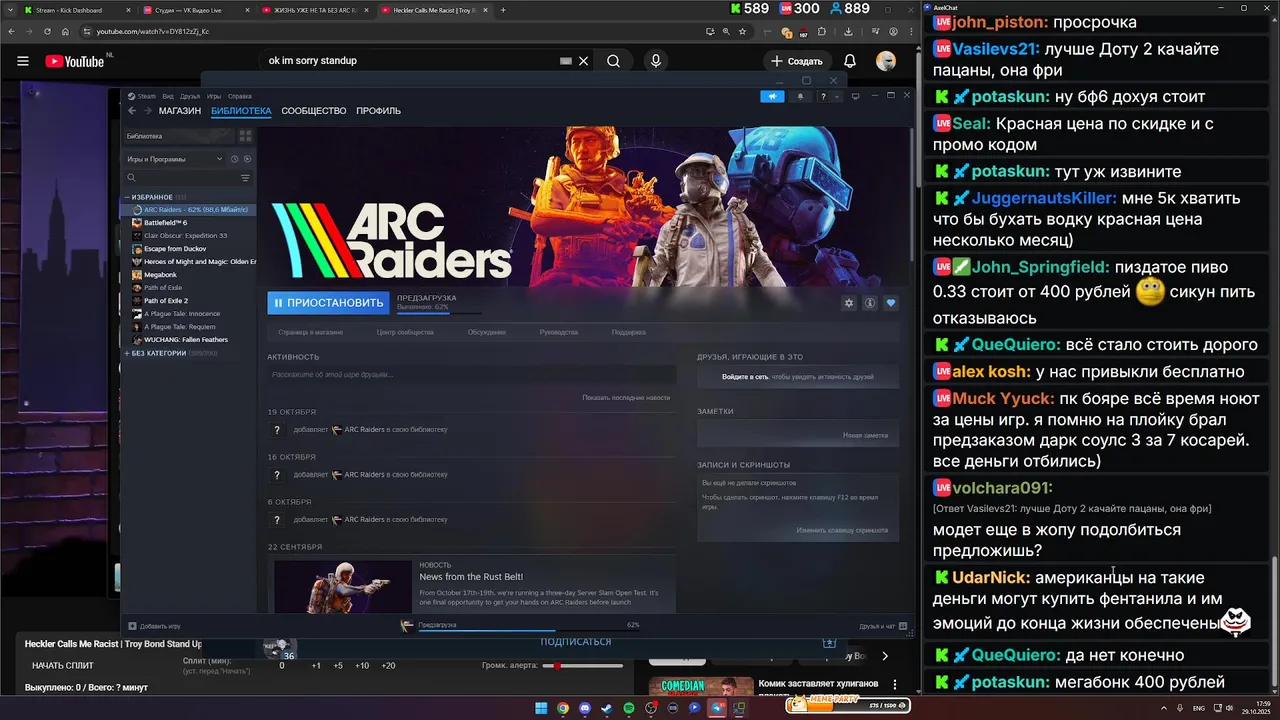Click the recent activity clock filter icon

235,159
